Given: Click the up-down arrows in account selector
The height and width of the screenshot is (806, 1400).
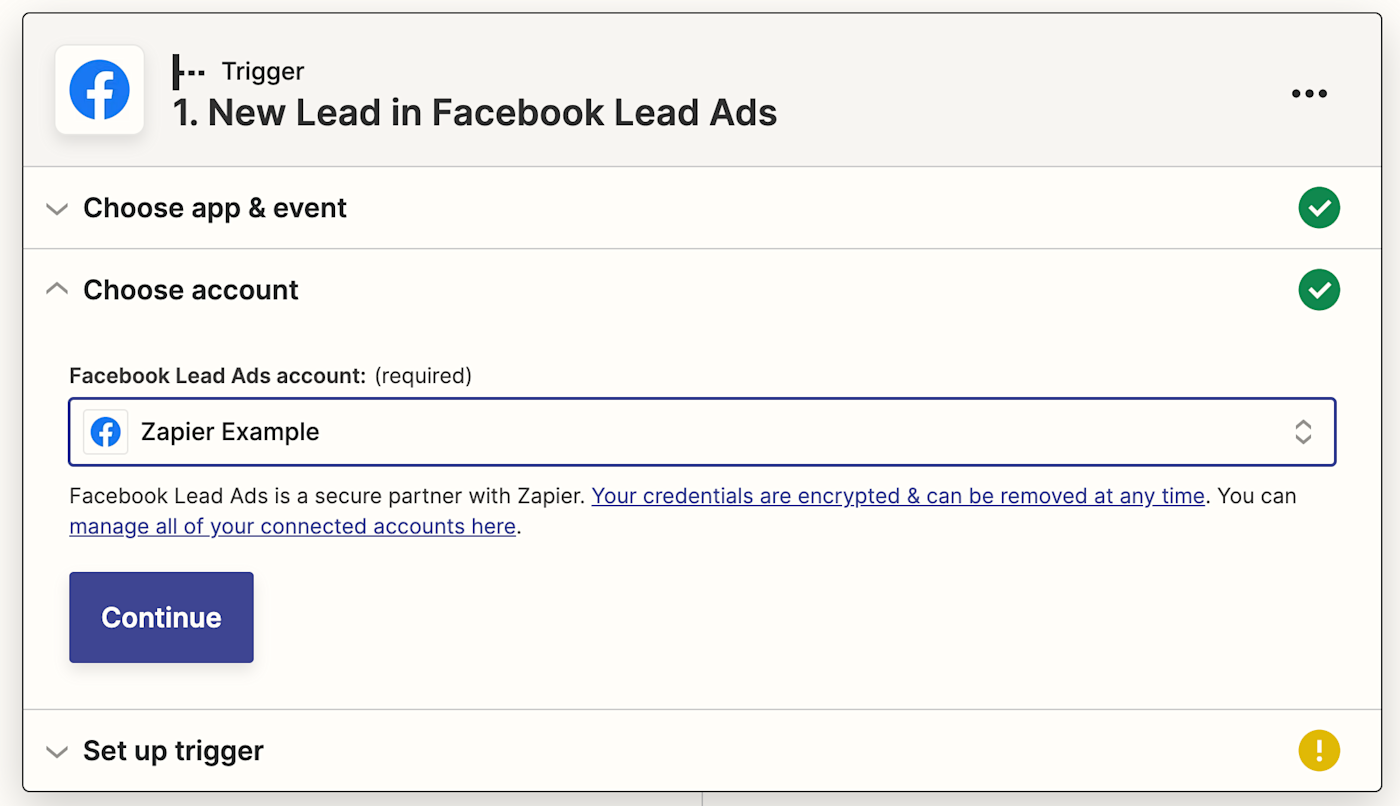Looking at the screenshot, I should pos(1302,432).
